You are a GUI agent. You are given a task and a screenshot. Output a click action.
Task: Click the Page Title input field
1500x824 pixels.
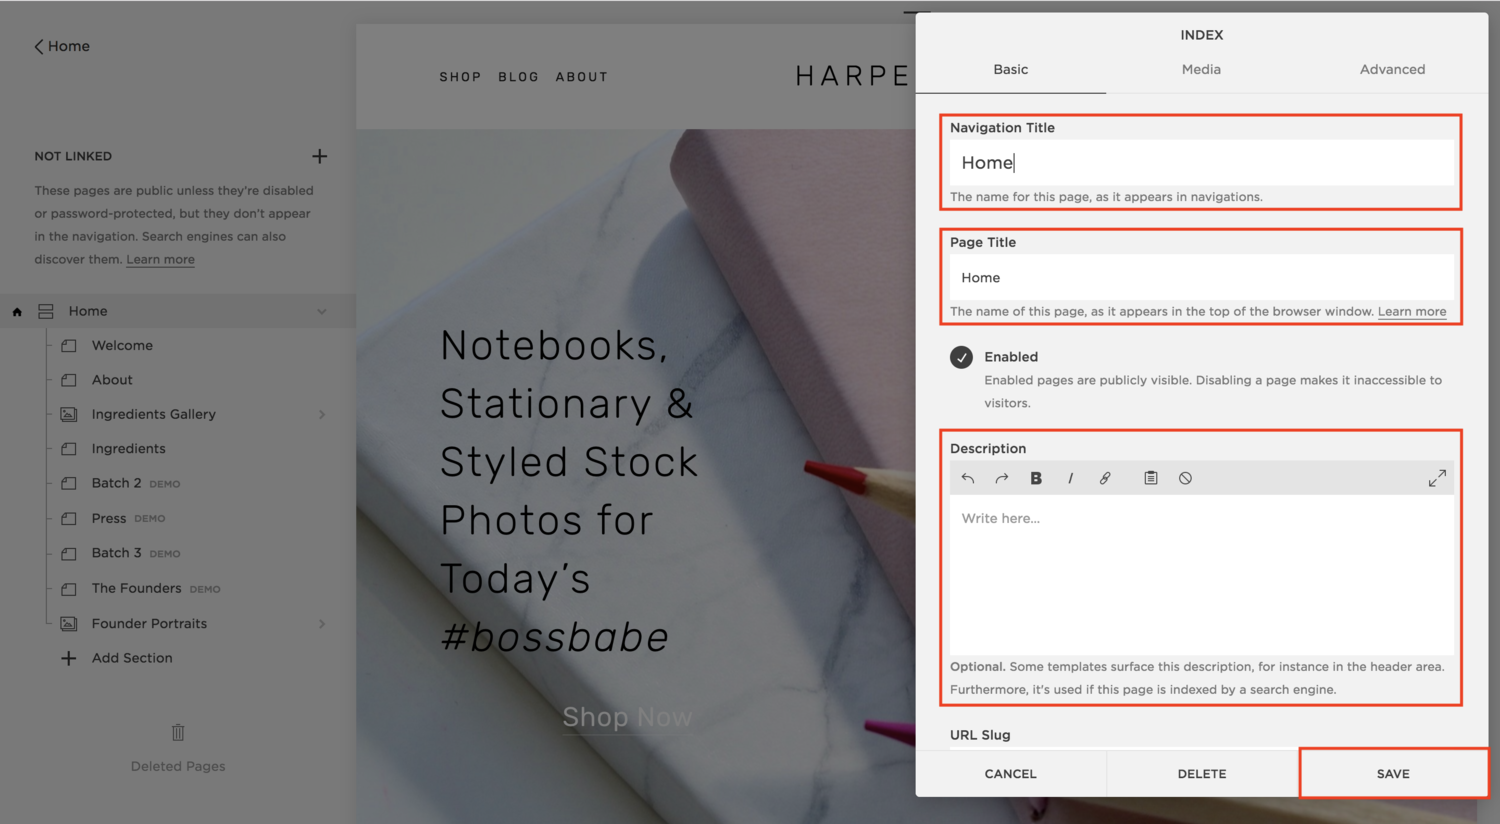[1201, 277]
